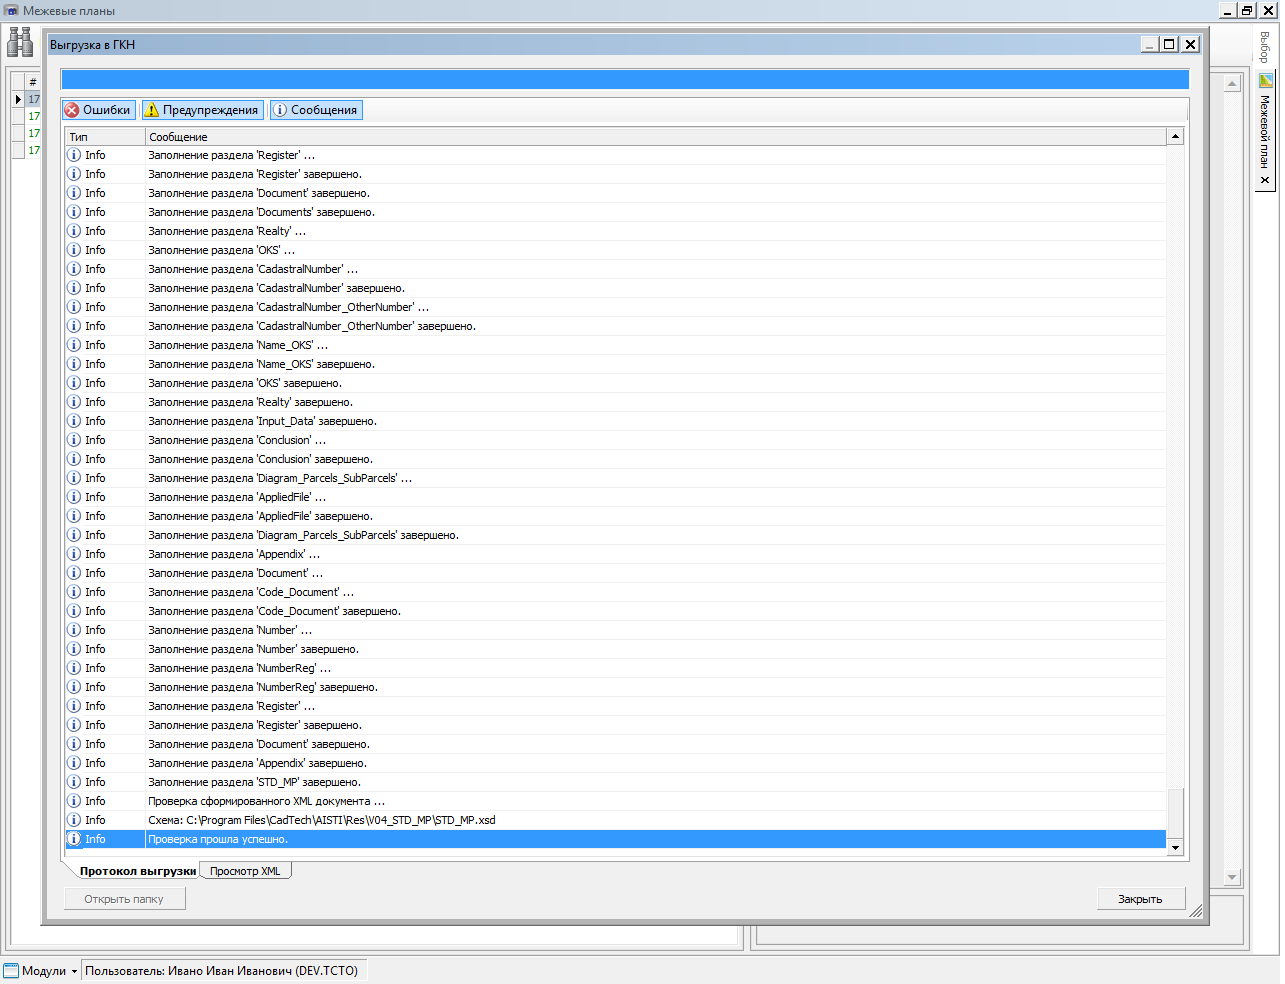Screen dimensions: 1285x984
Task: Select the Протокол выгрузки tab
Action: (137, 871)
